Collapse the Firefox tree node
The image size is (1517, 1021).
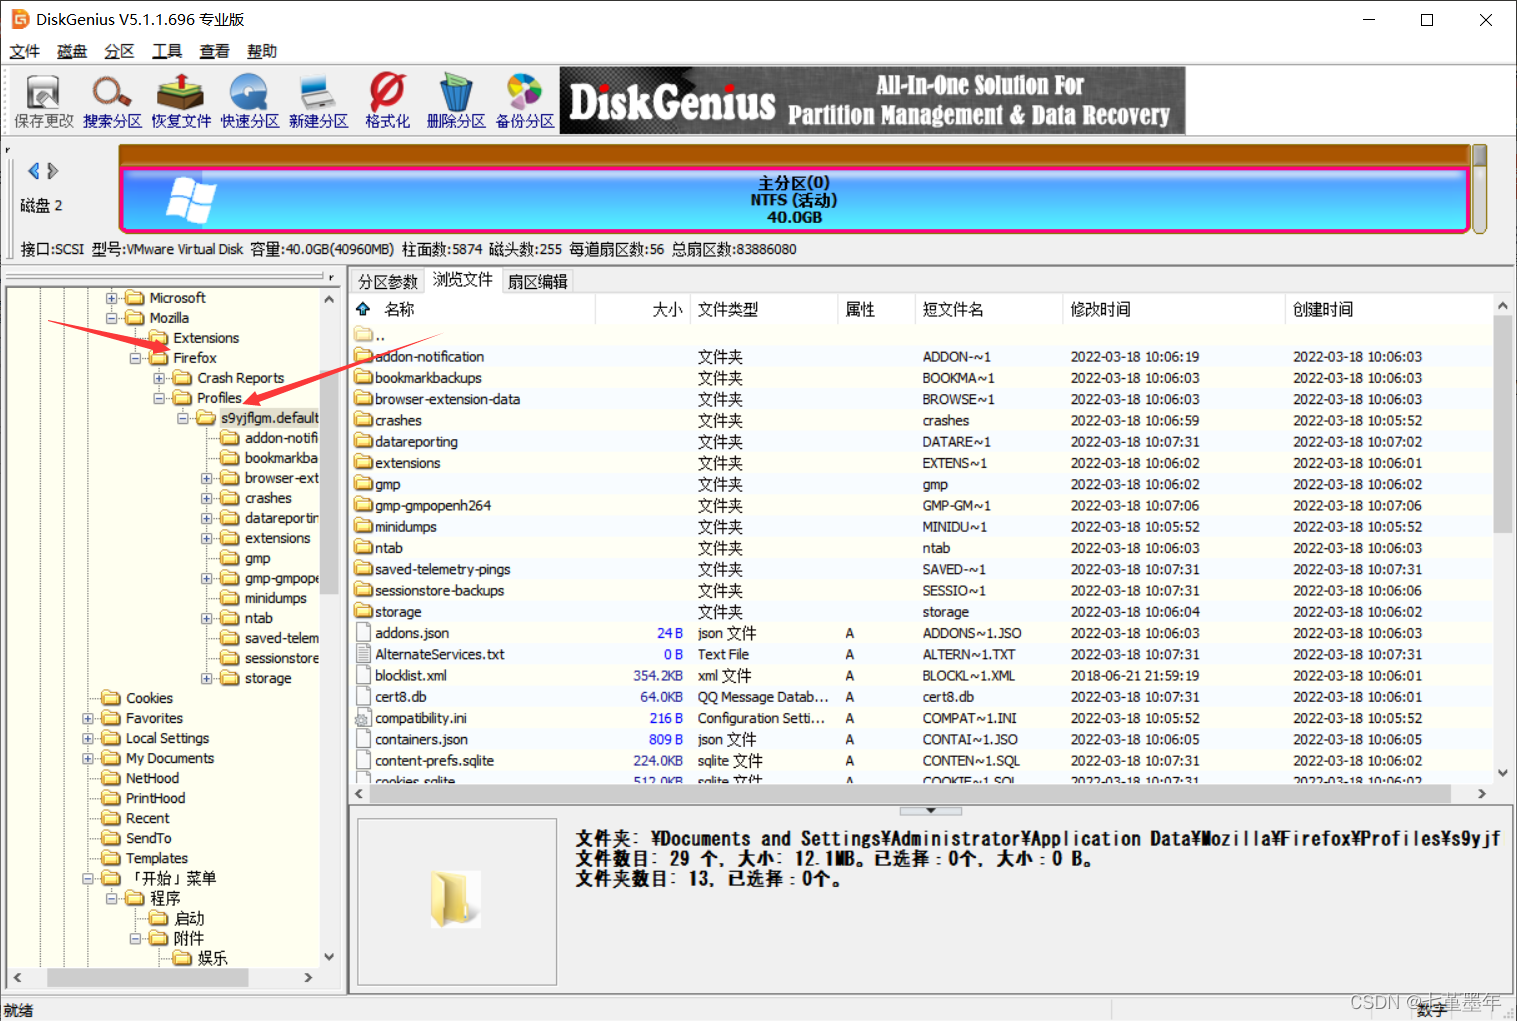[x=135, y=358]
